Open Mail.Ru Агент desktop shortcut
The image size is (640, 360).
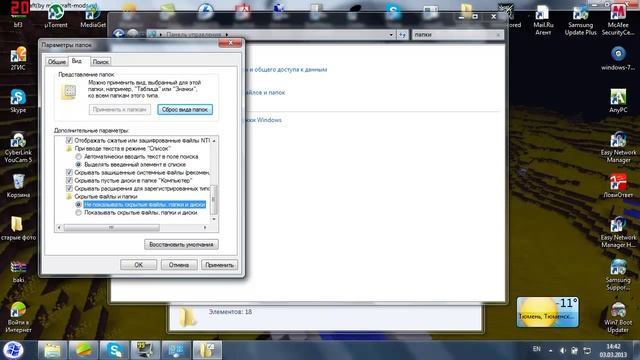(x=543, y=20)
